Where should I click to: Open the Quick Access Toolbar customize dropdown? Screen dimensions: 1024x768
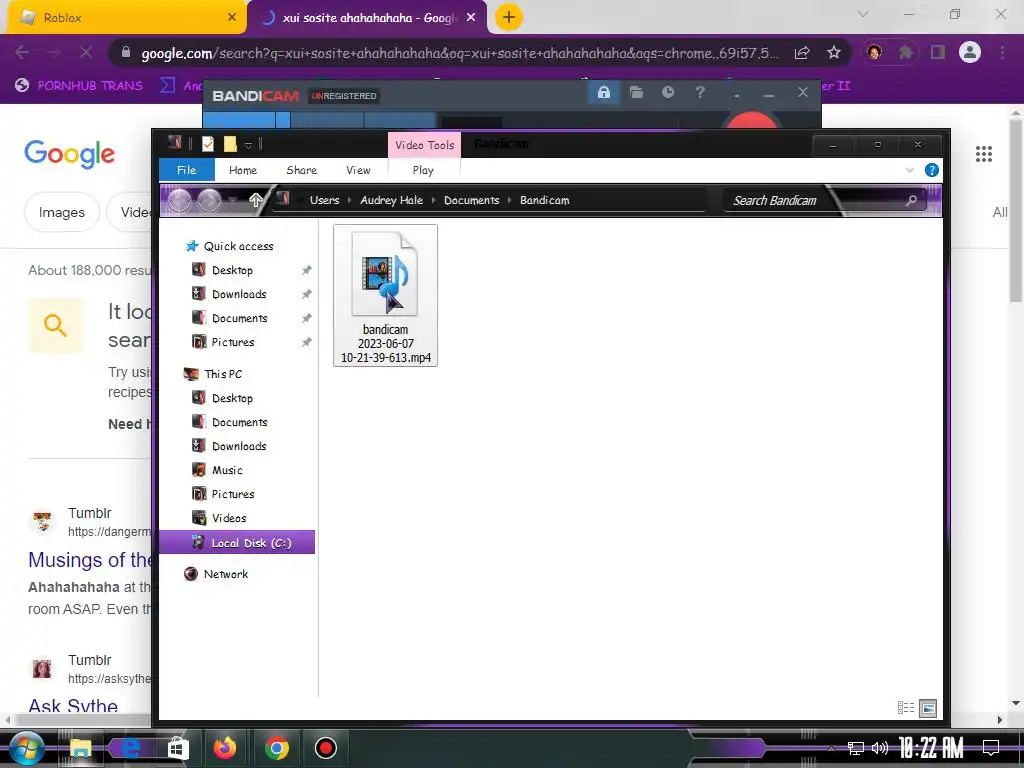[248, 144]
